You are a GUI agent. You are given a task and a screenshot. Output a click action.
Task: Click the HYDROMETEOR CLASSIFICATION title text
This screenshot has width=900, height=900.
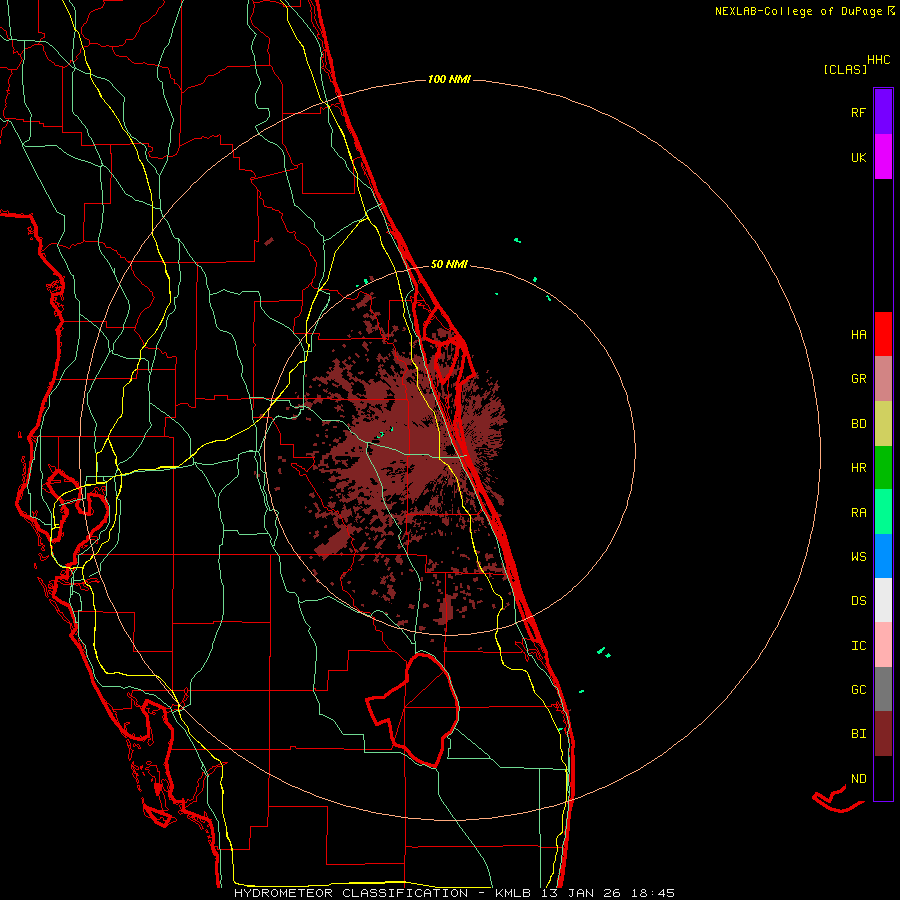[351, 893]
